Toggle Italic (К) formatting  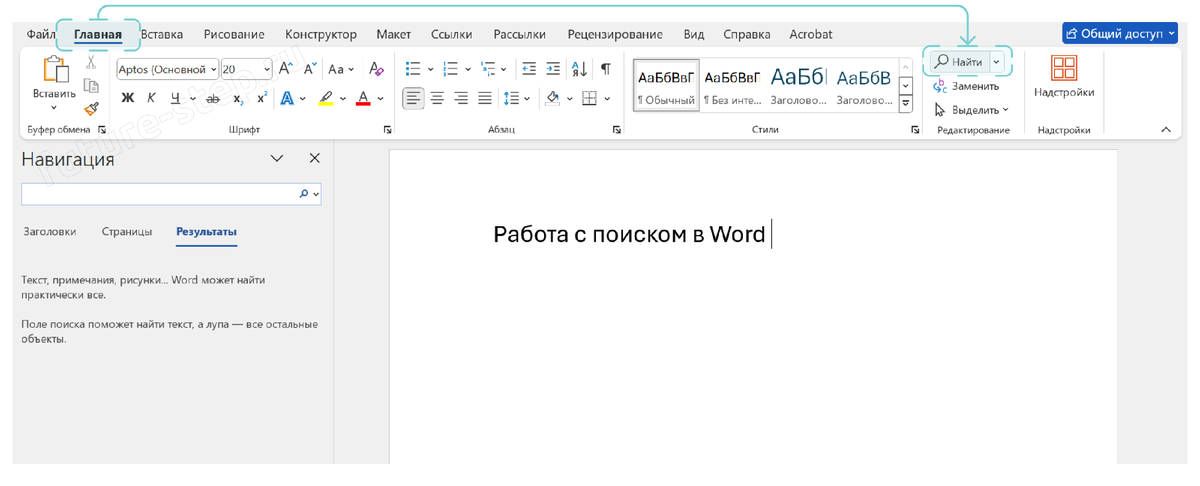click(x=151, y=98)
